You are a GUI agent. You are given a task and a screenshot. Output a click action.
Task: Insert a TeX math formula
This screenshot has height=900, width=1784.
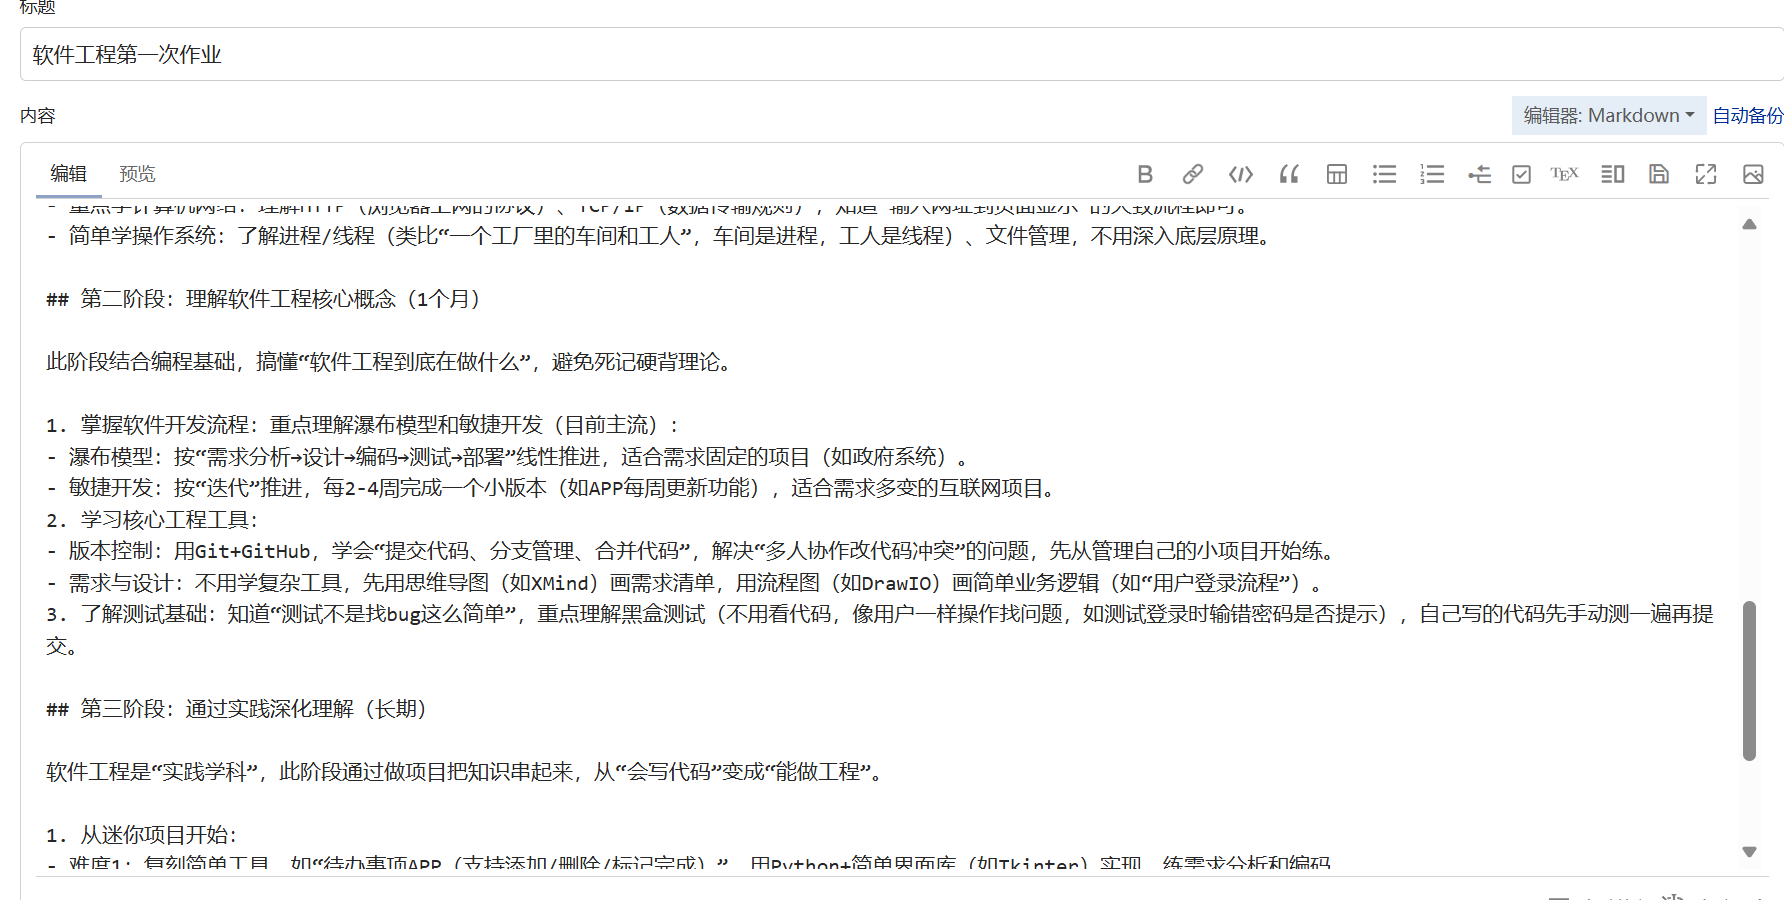click(x=1564, y=174)
